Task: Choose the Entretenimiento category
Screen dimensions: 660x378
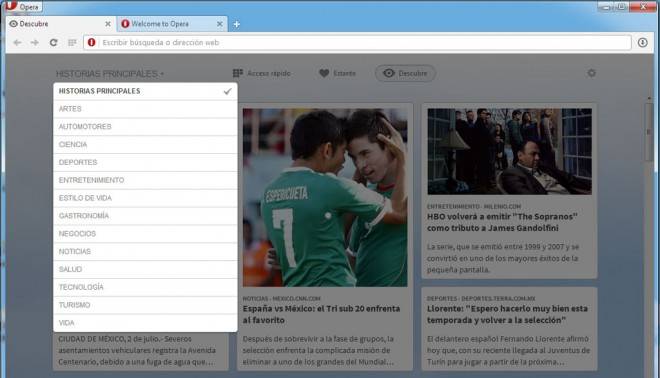Action: point(145,180)
